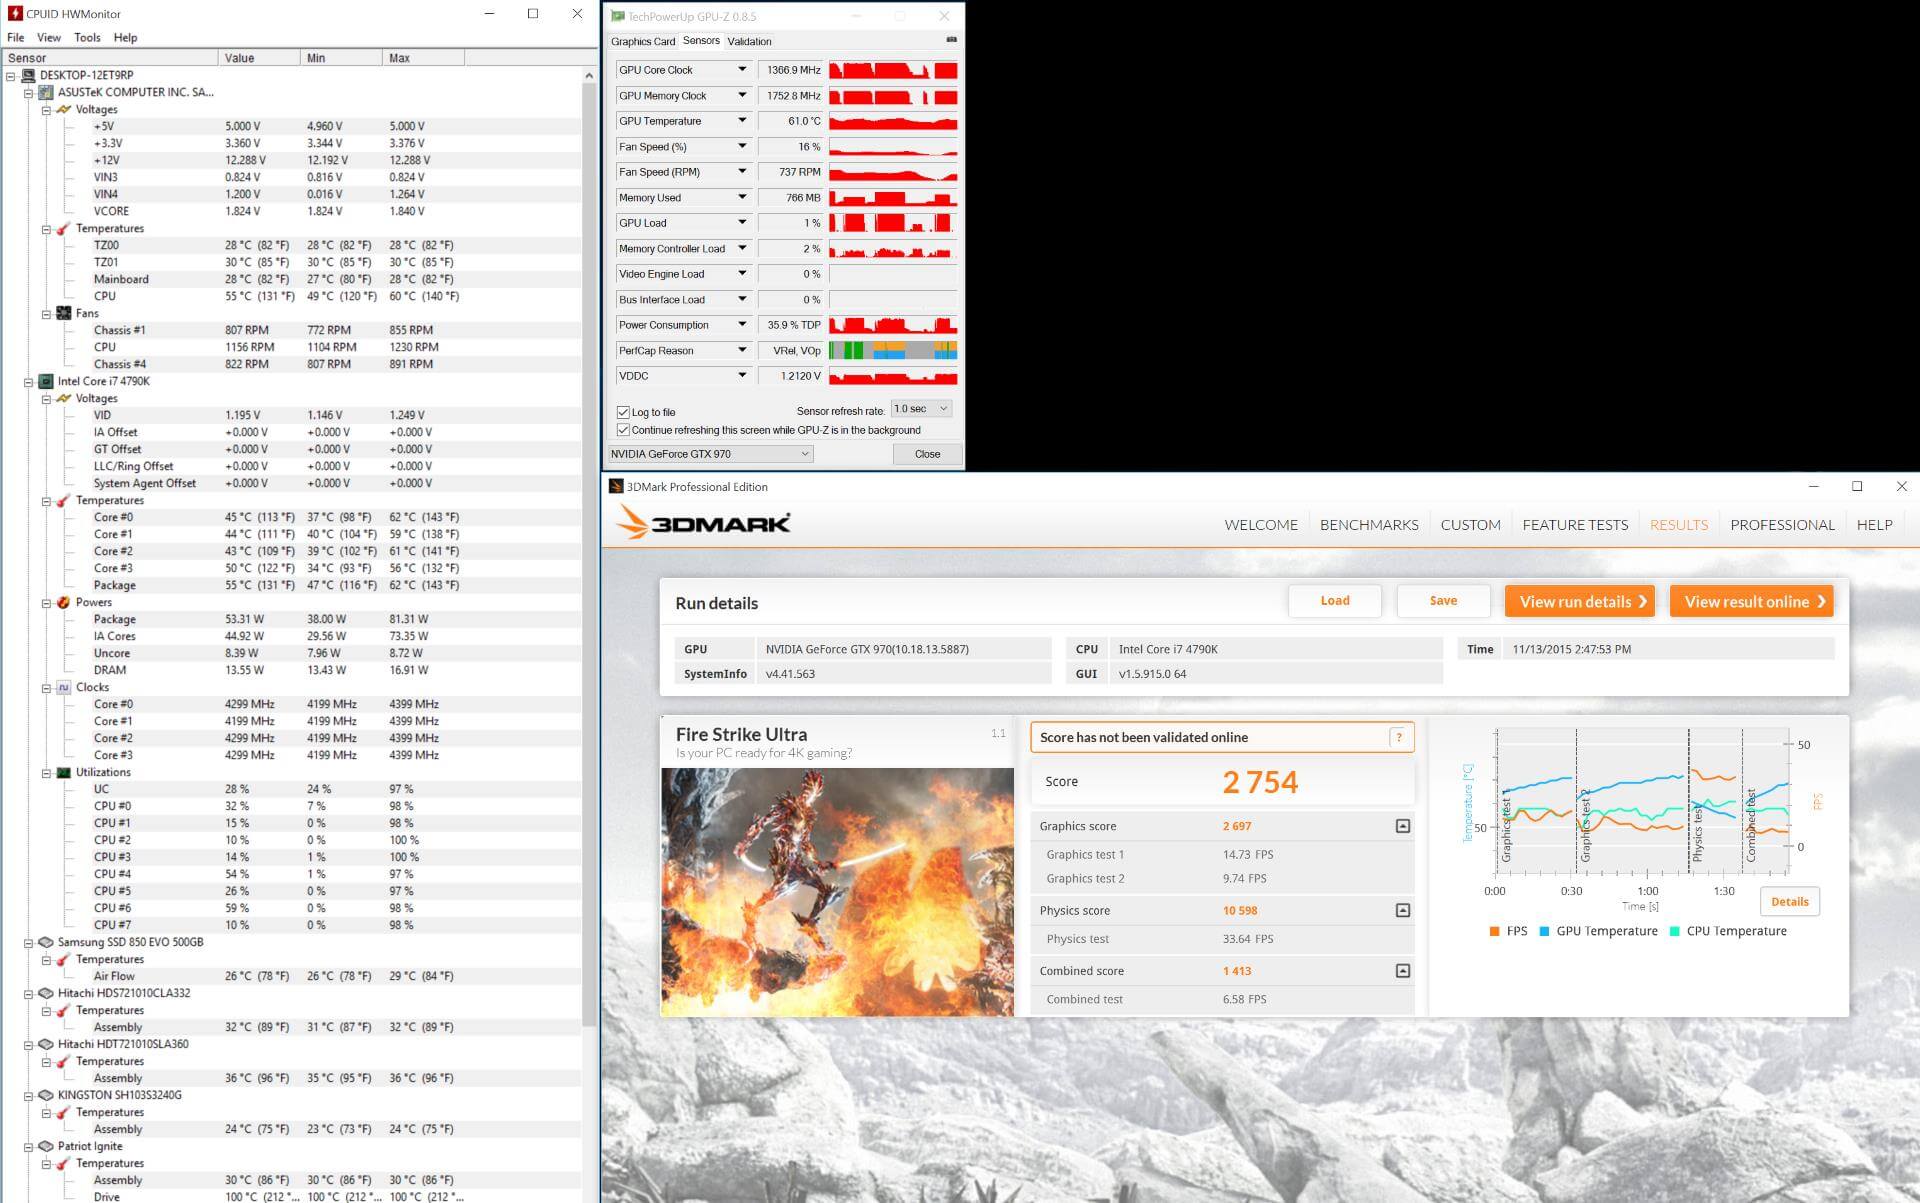Click the Fire Strike Ultra thumbnail image

837,892
